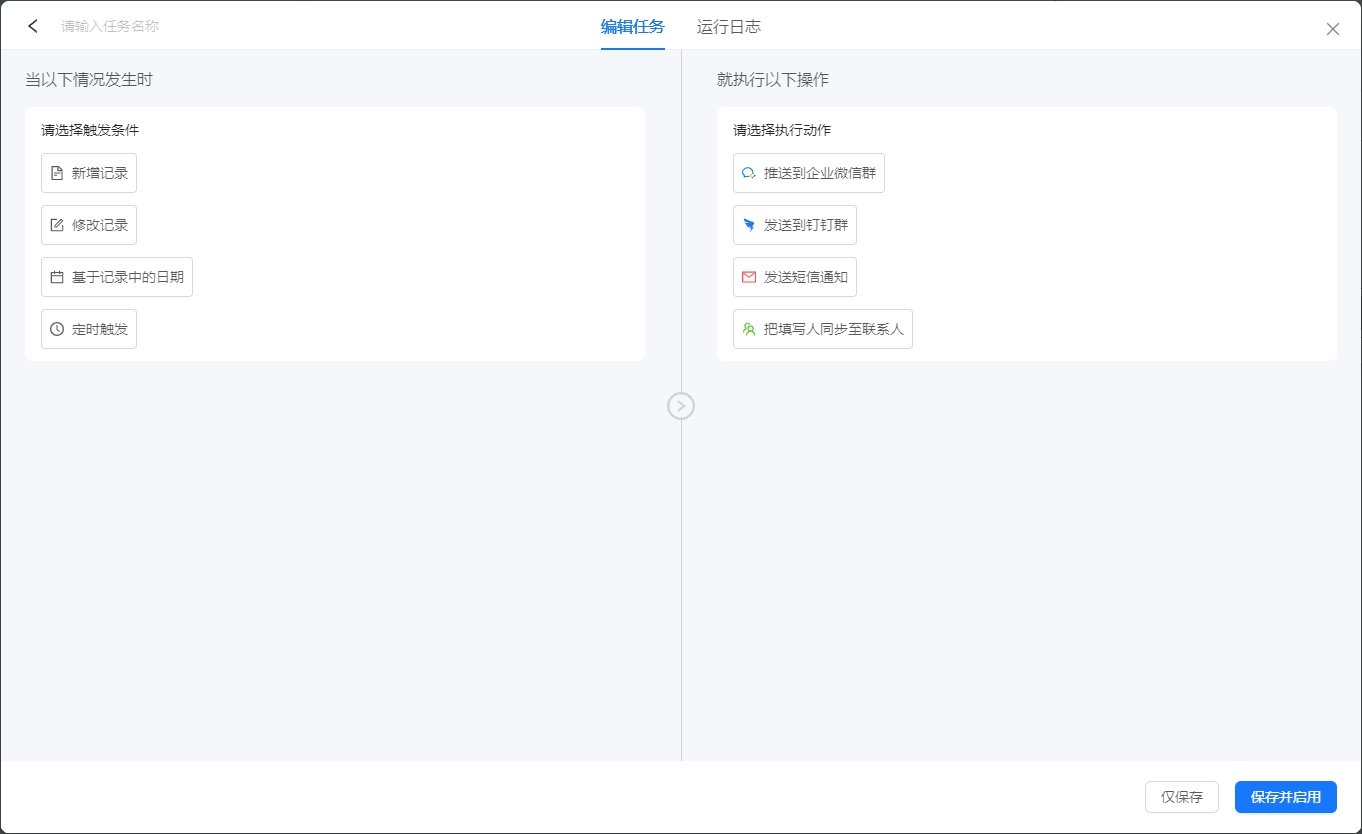Screen dimensions: 1362x834
Task: Select 发送短信通知 action
Action: tap(795, 277)
